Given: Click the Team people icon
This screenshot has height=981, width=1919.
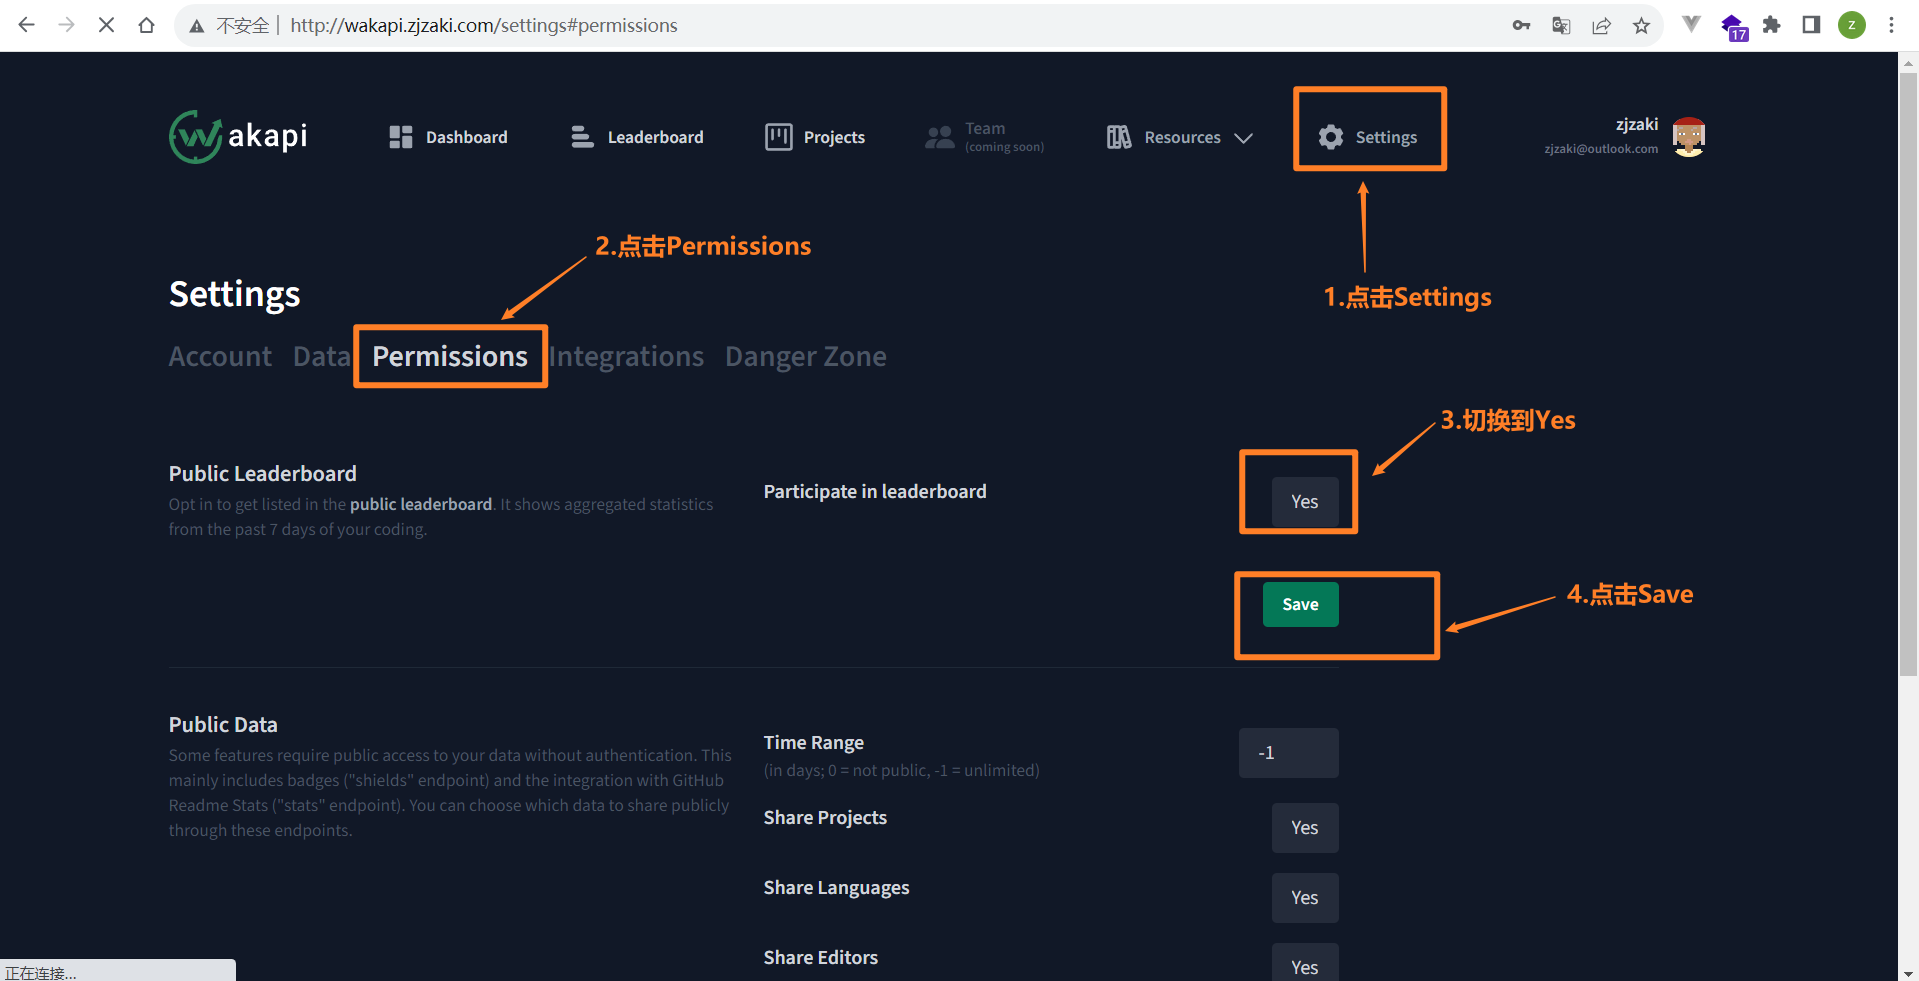Looking at the screenshot, I should tap(939, 137).
